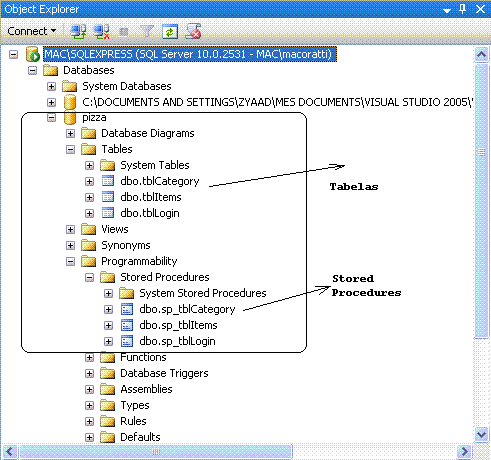Select the Synonyms folder label
This screenshot has height=460, width=491.
click(x=126, y=245)
